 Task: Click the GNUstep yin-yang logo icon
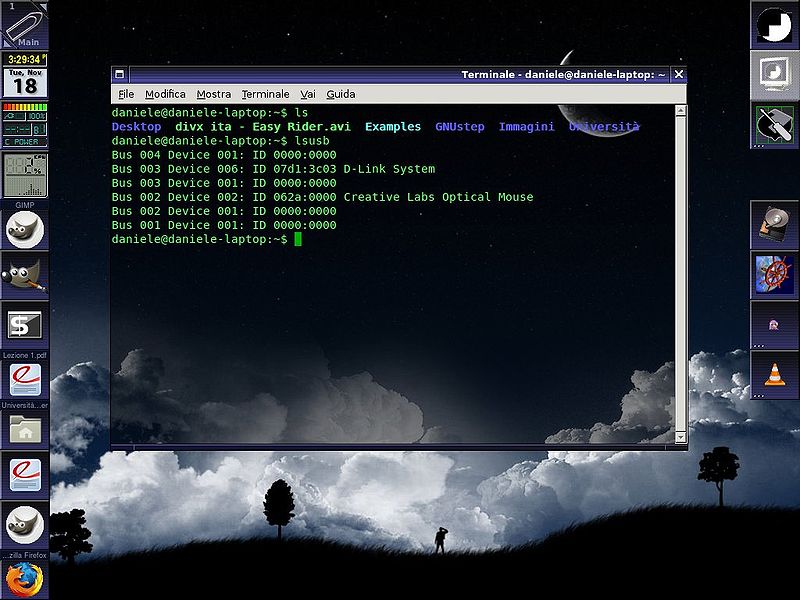774,25
